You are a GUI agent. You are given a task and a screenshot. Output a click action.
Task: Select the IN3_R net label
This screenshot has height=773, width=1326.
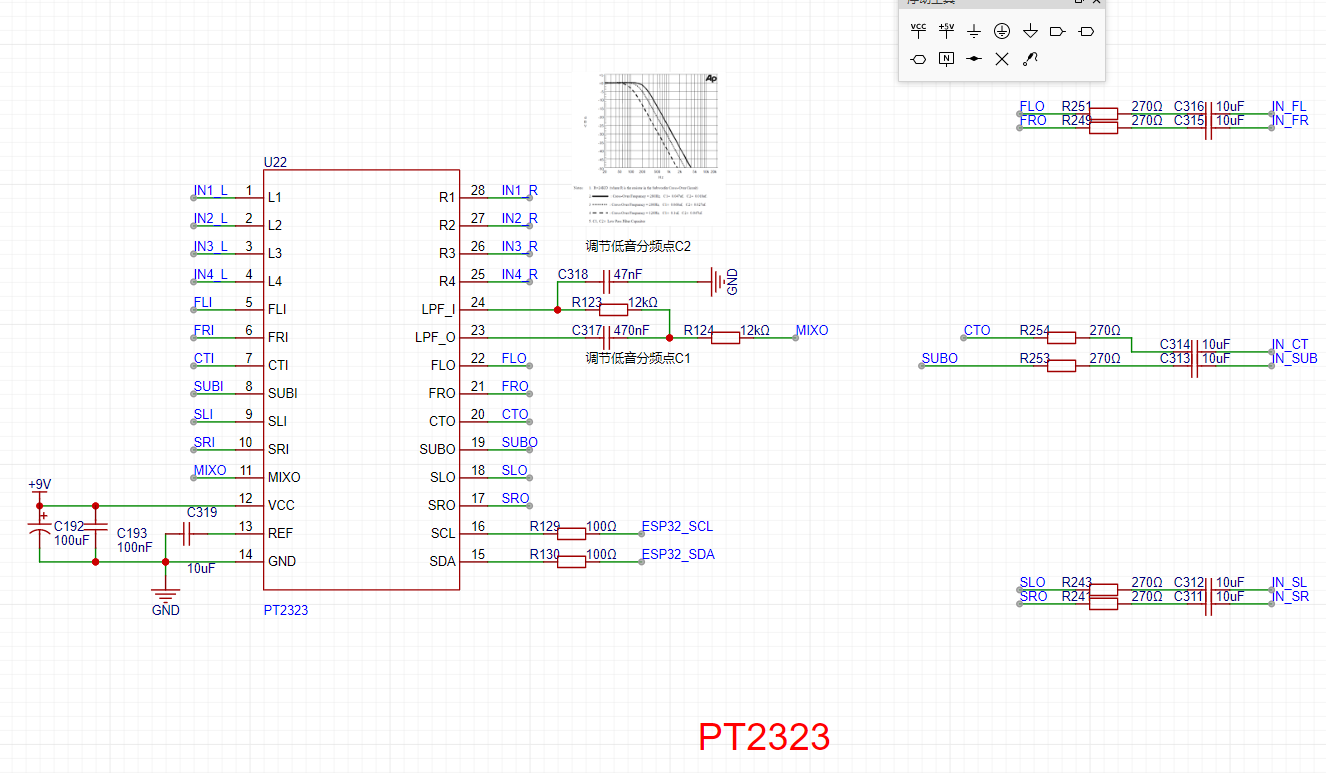pyautogui.click(x=519, y=246)
